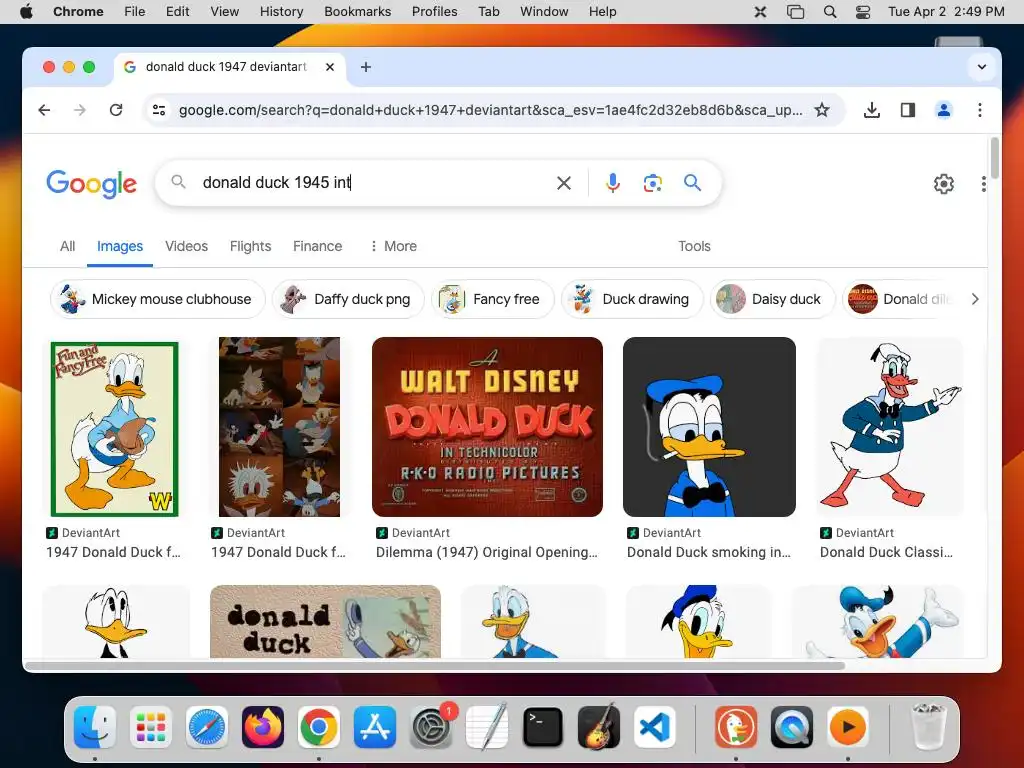The height and width of the screenshot is (768, 1024).
Task: Open the Chrome profile avatar
Action: point(944,110)
